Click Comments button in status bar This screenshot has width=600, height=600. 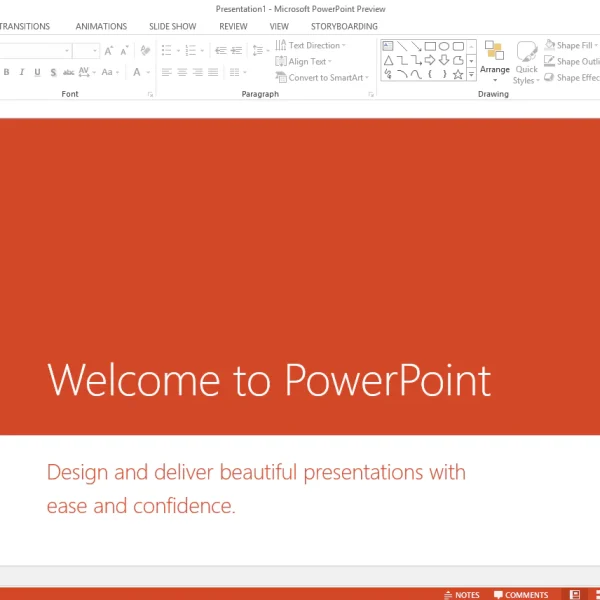[521, 595]
